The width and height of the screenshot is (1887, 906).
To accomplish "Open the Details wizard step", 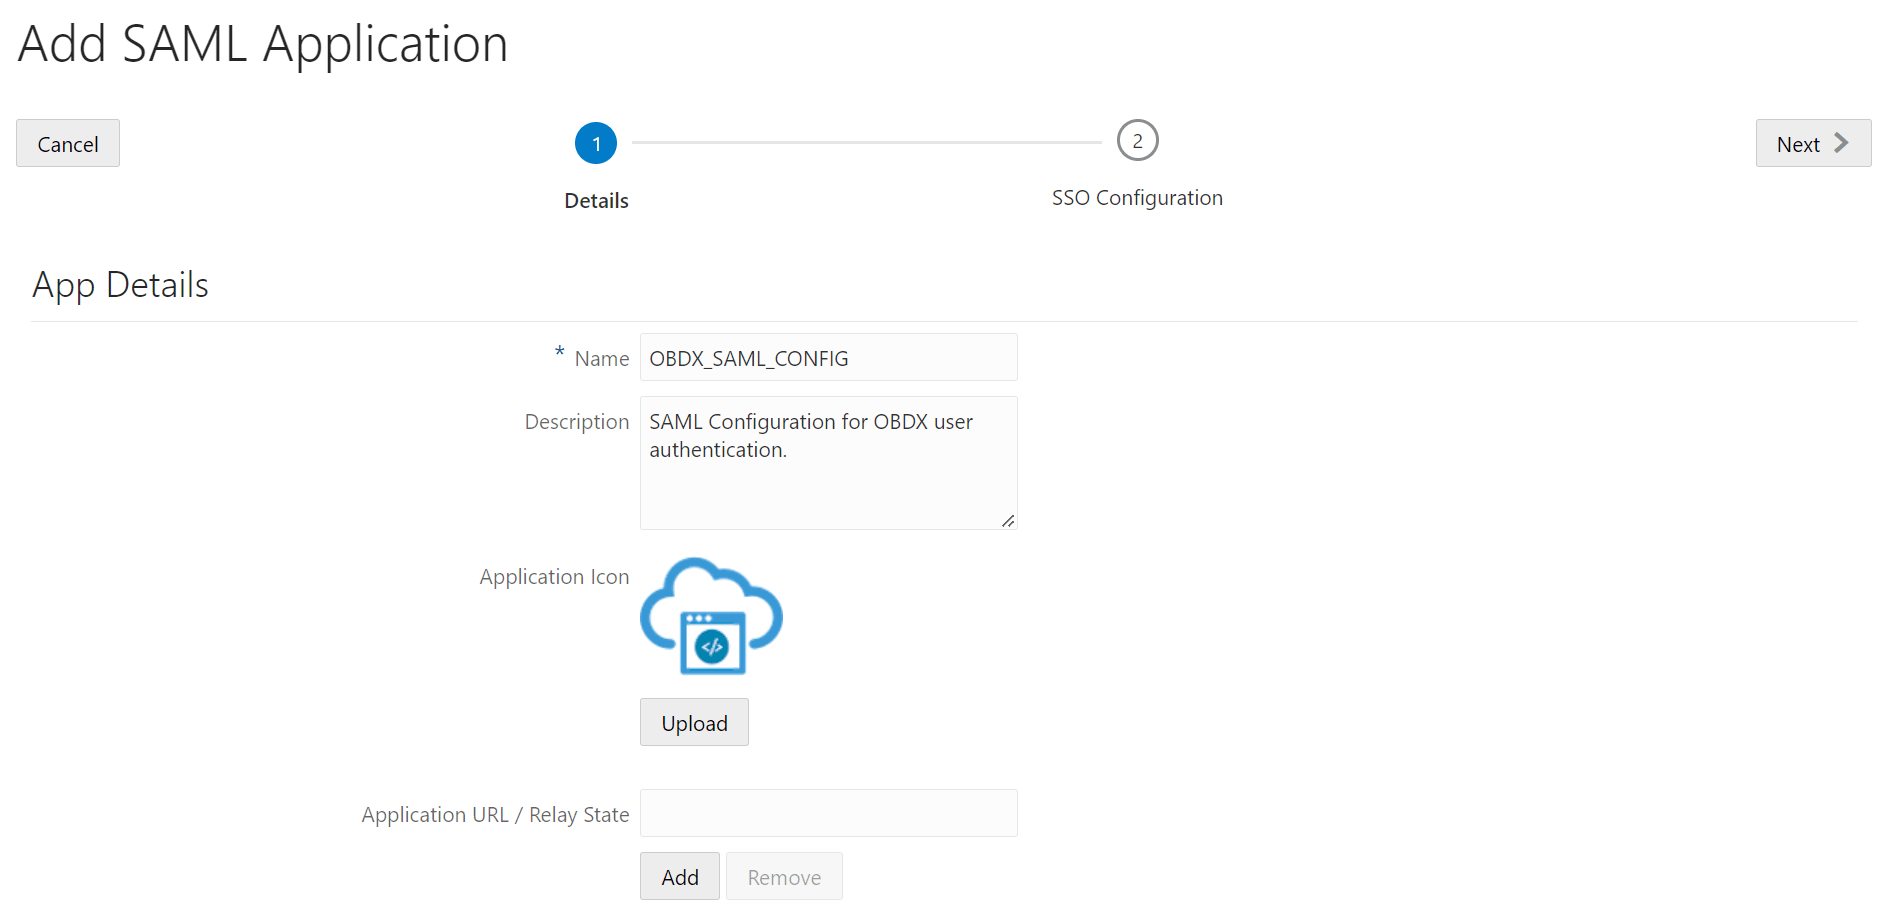I will coord(595,200).
